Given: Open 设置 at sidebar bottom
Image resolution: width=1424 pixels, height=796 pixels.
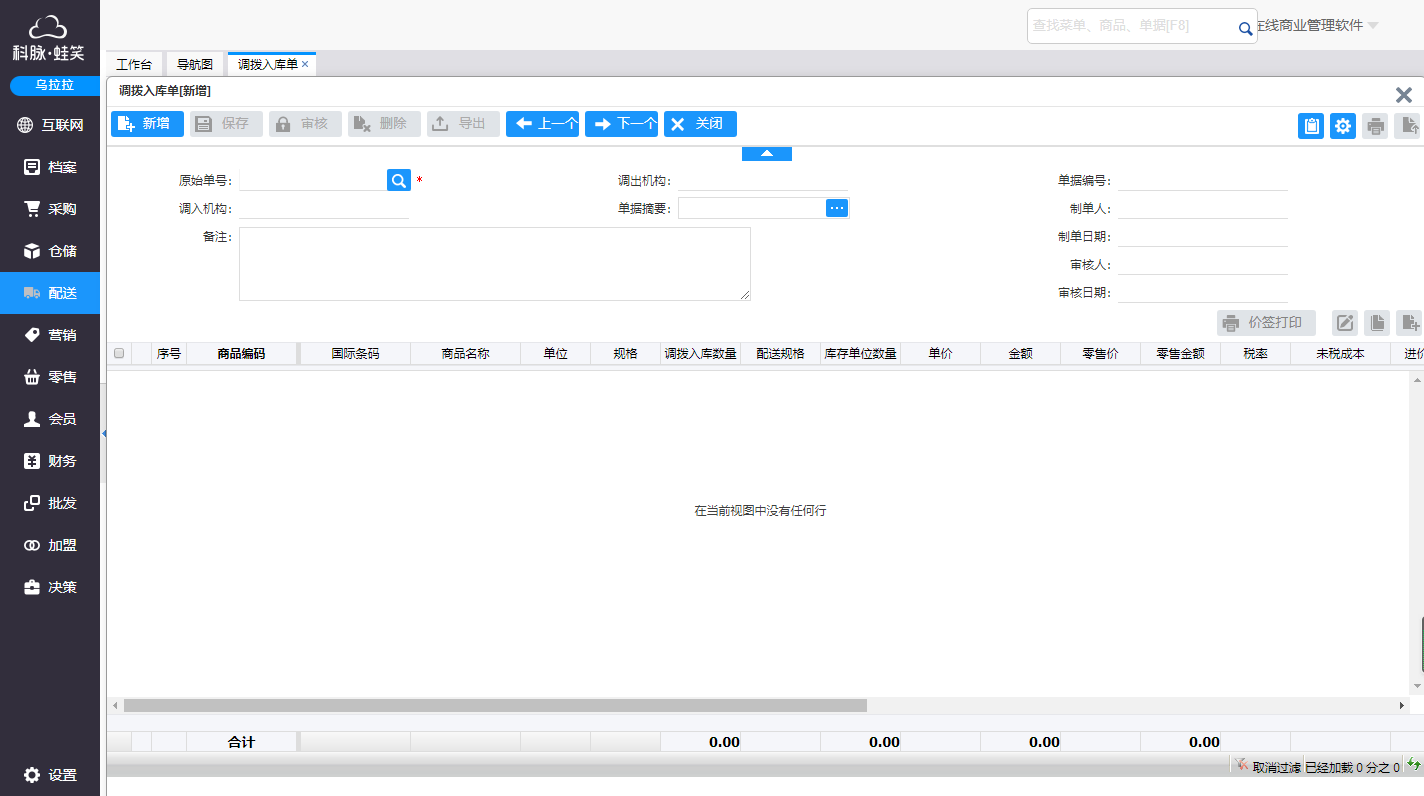Looking at the screenshot, I should click(x=50, y=775).
